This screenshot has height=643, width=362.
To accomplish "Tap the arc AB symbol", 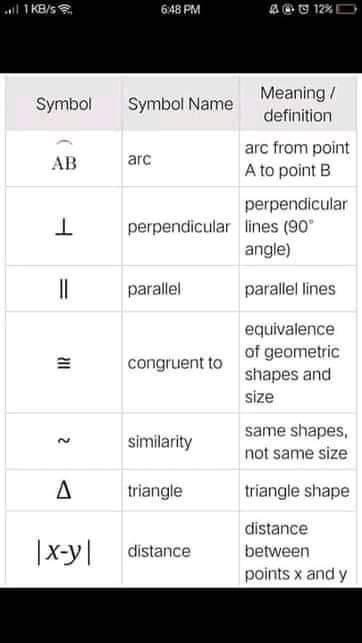I will (x=64, y=159).
